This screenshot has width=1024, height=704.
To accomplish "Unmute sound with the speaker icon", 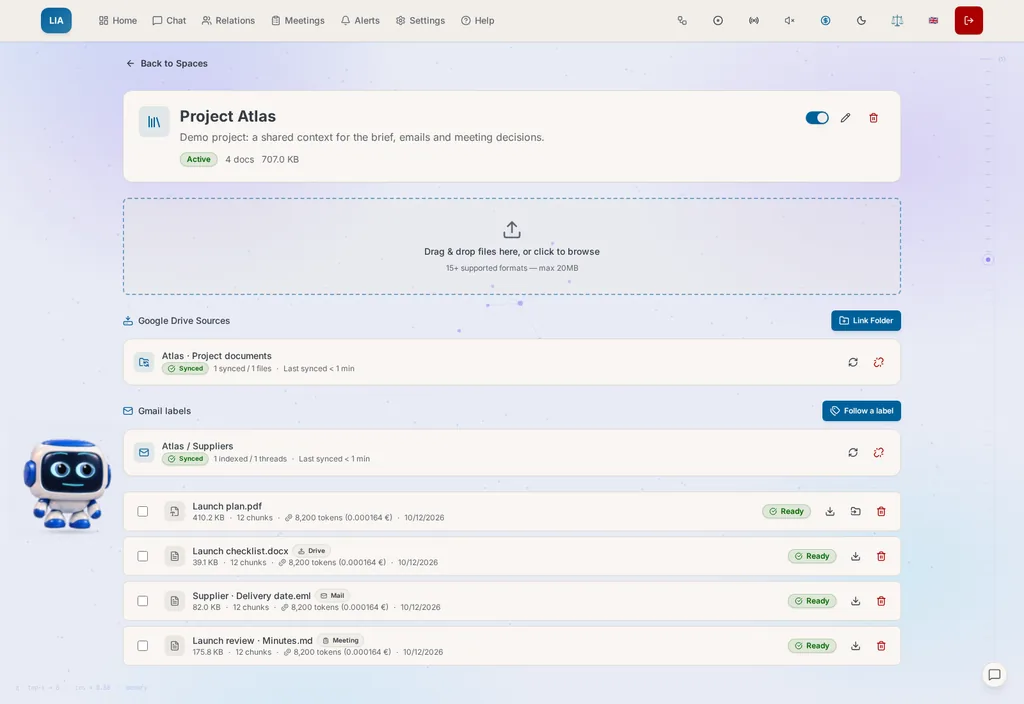I will tap(790, 20).
